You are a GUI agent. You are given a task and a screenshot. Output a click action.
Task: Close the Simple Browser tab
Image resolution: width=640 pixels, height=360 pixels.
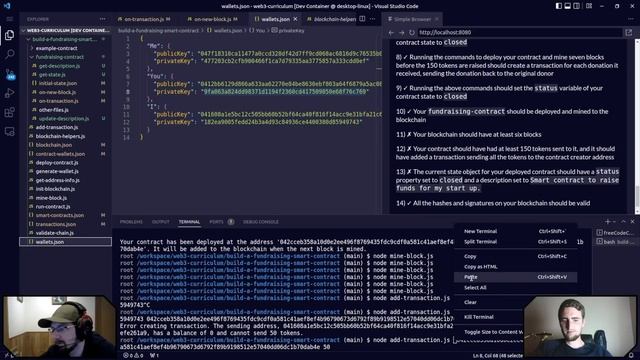pos(437,19)
